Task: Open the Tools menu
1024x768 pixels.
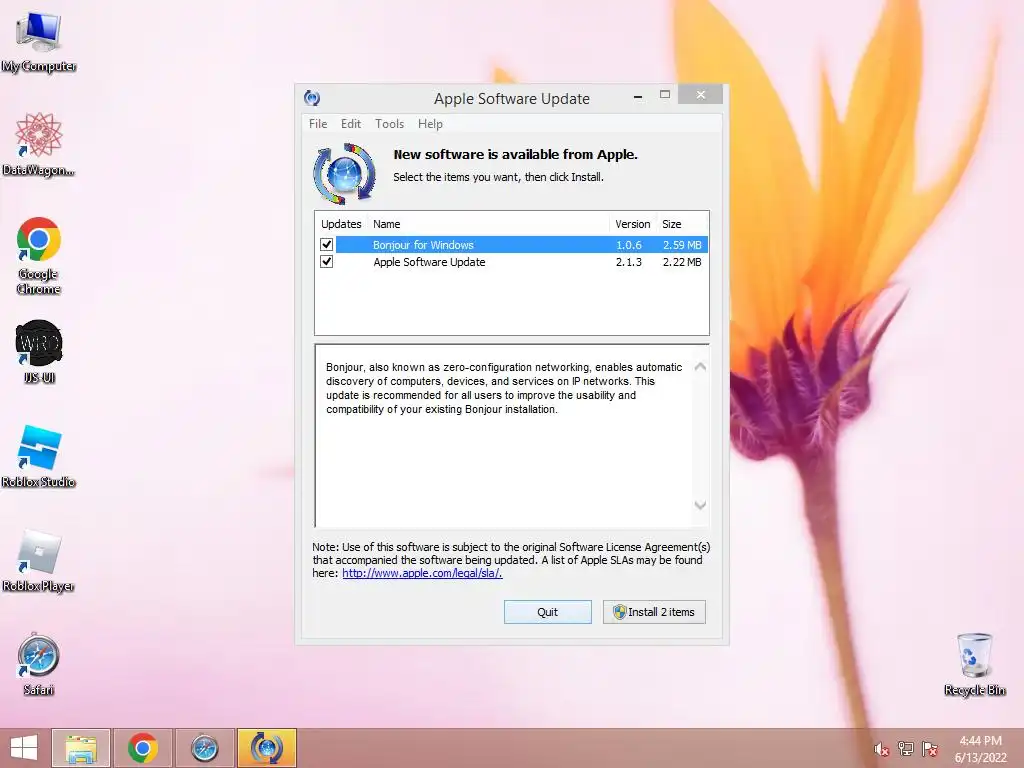Action: point(389,123)
